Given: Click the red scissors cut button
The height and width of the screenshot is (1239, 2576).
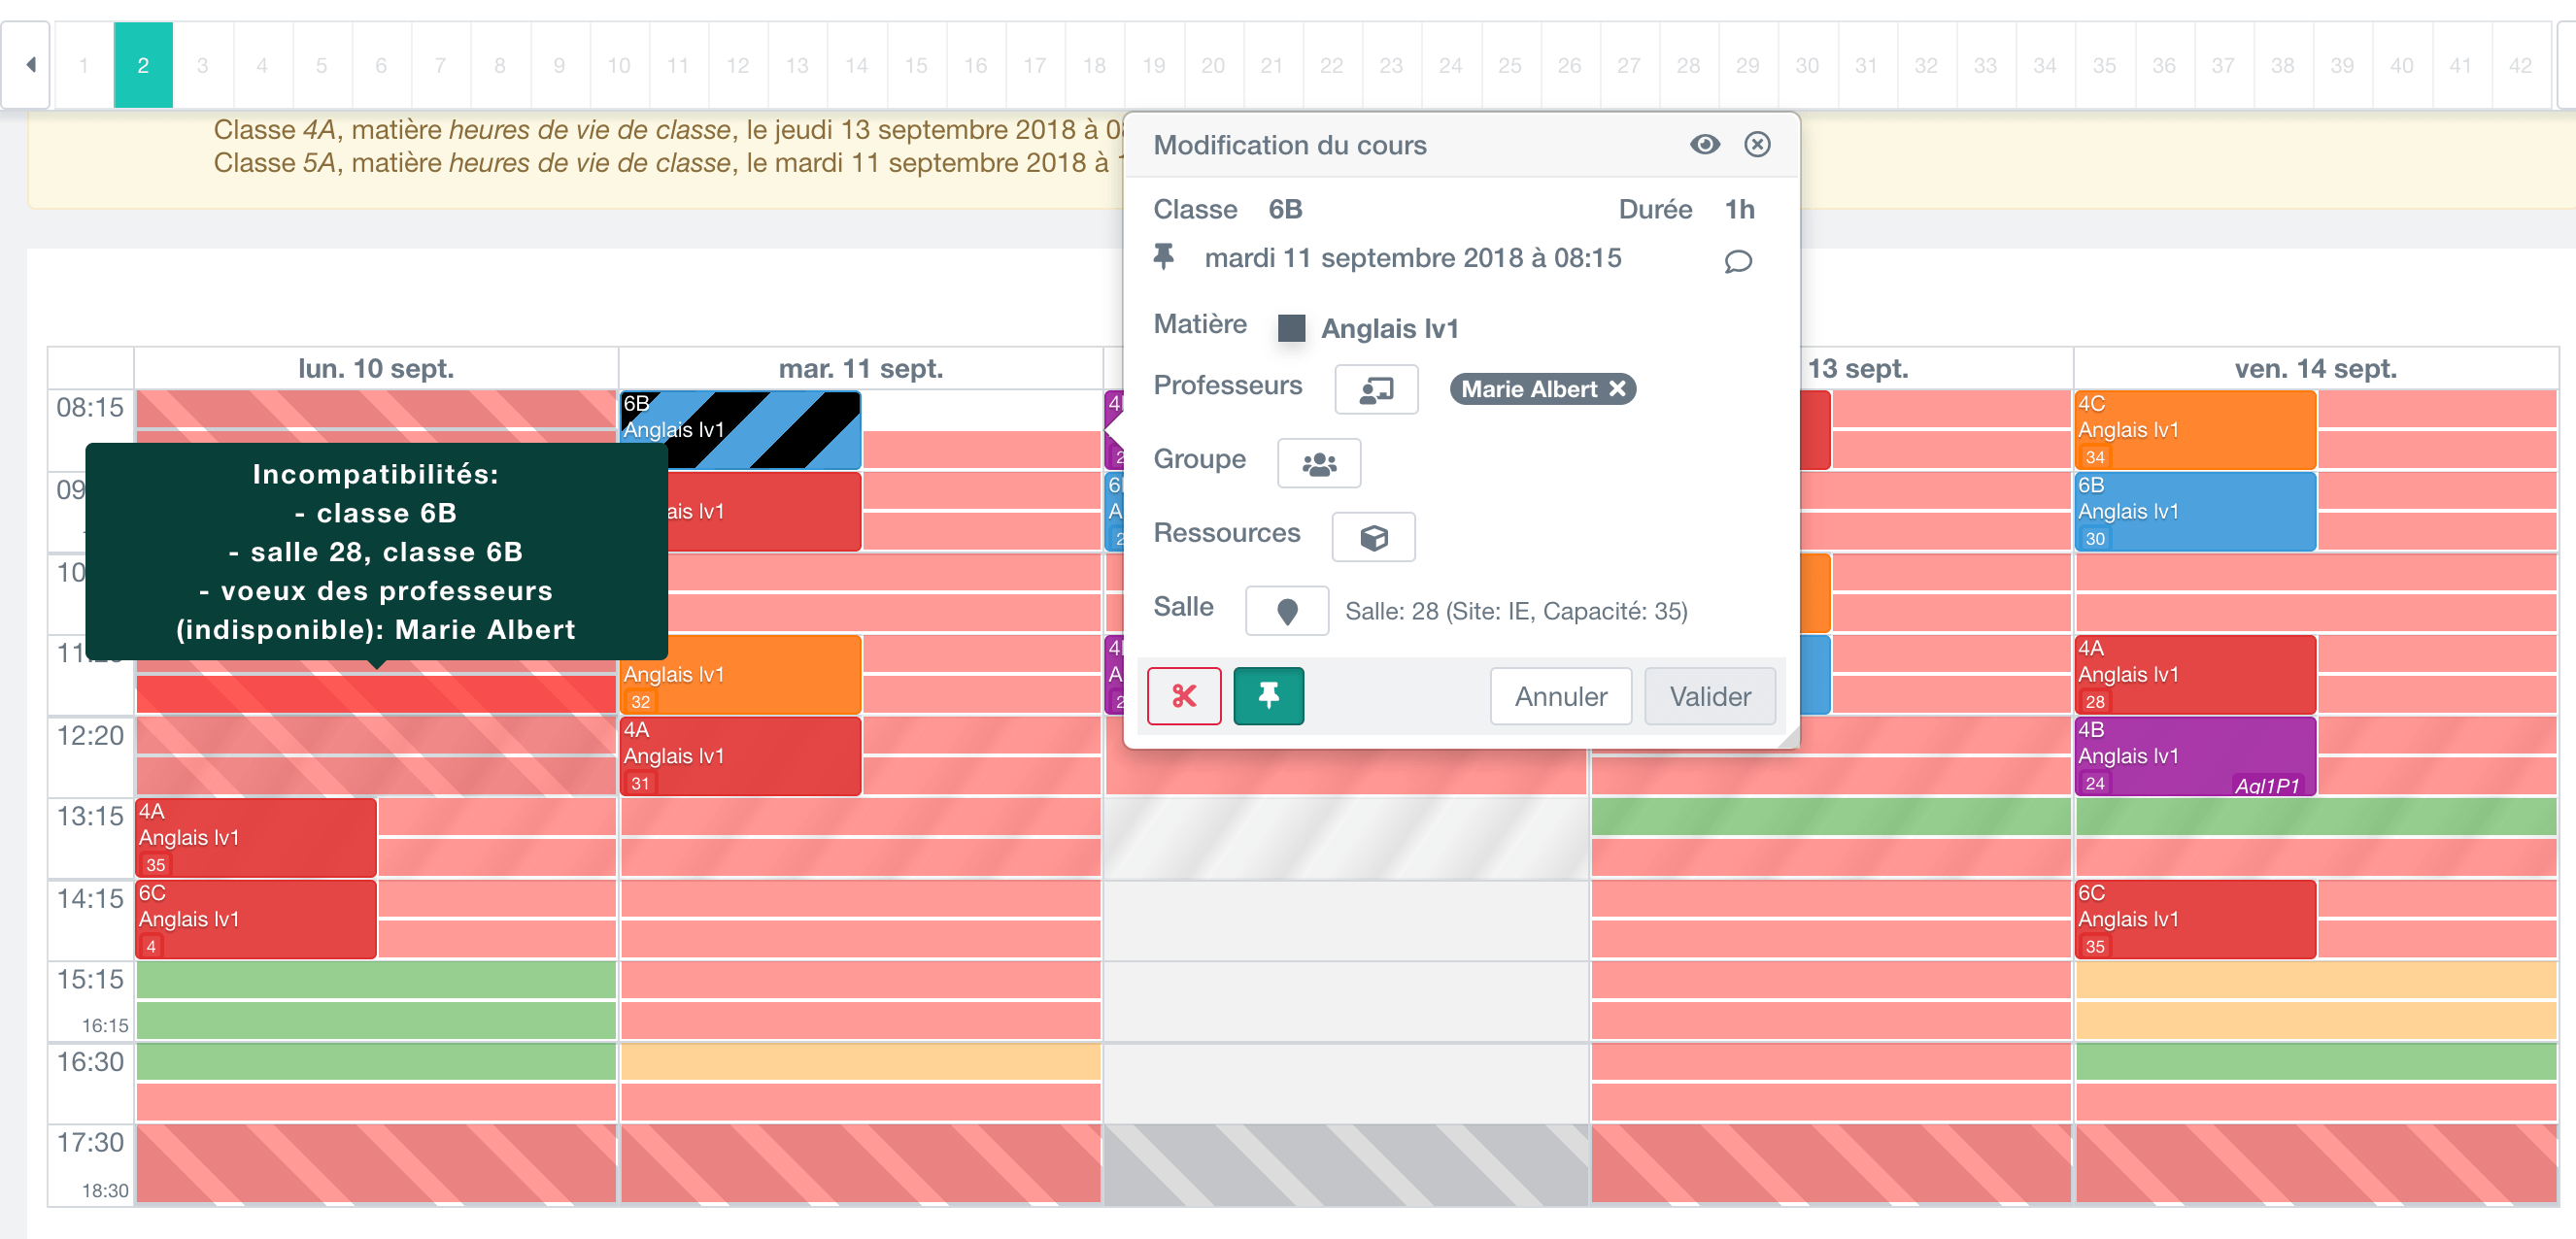Looking at the screenshot, I should click(x=1183, y=695).
